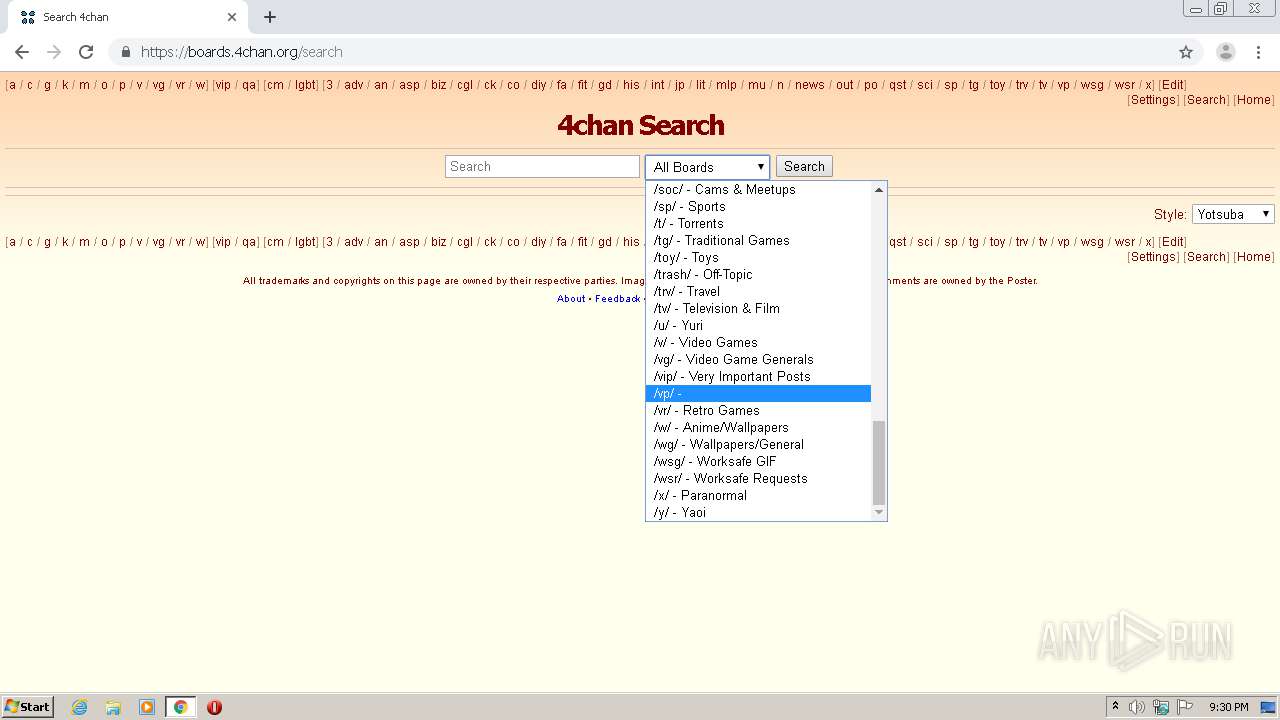Screen dimensions: 1280x720
Task: Choose /vg/ - Video Game Generals
Action: [x=758, y=359]
